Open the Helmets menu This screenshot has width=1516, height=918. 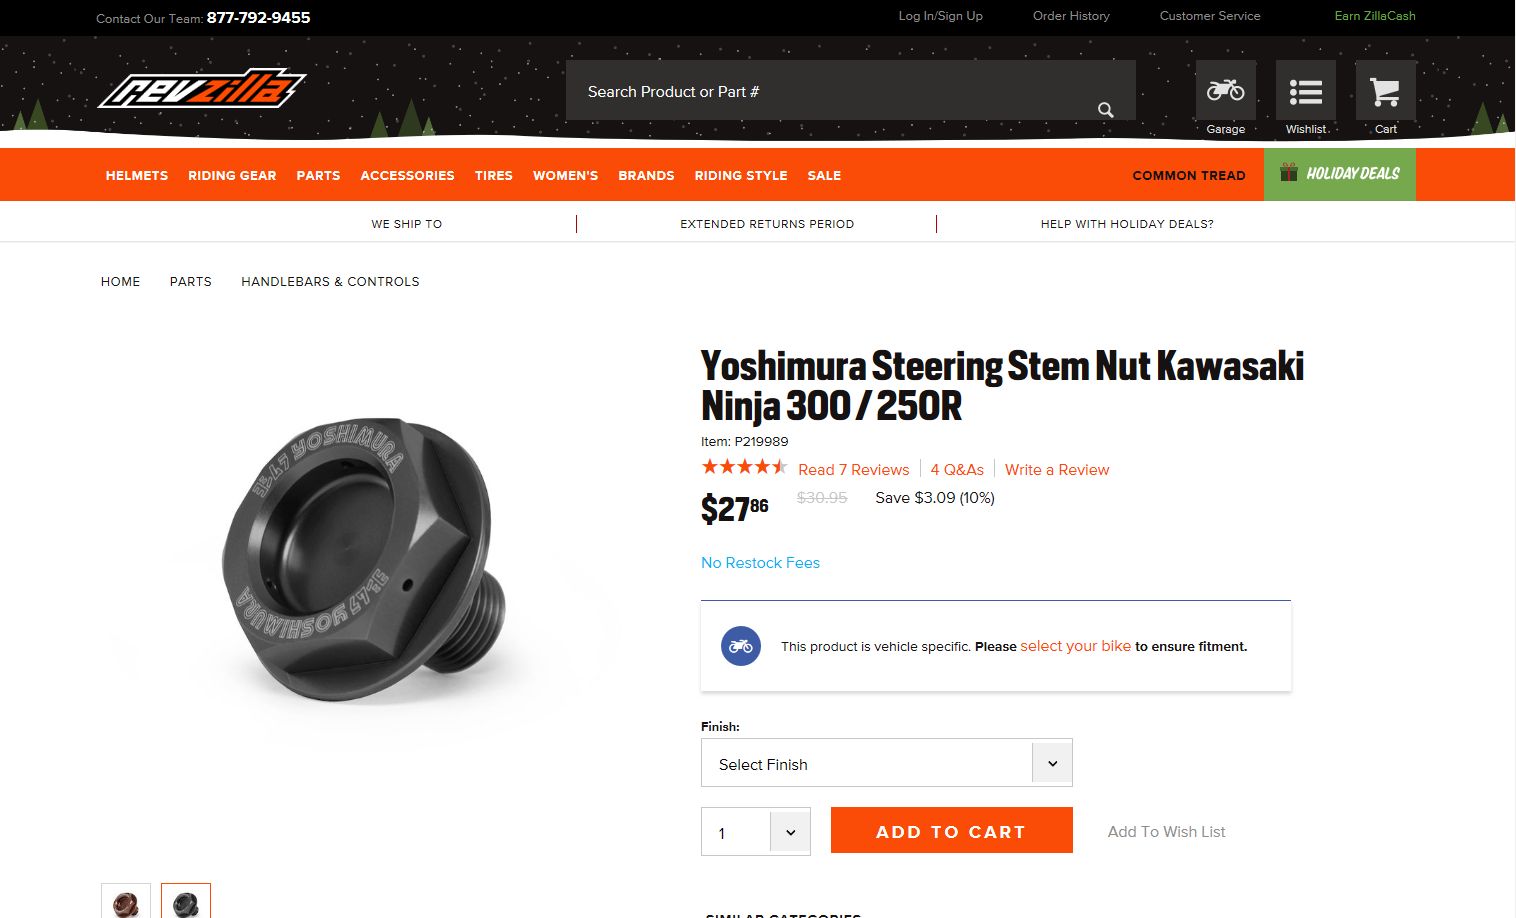pyautogui.click(x=137, y=175)
